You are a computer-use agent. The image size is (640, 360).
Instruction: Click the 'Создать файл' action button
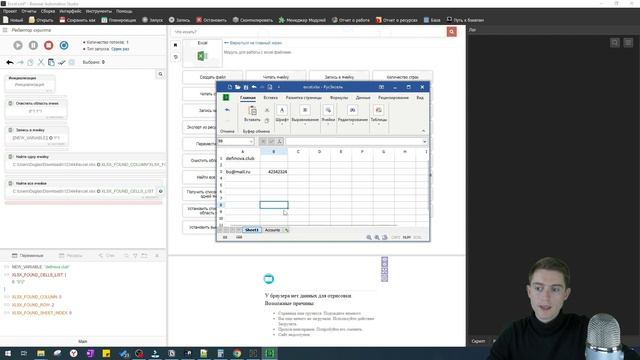[213, 77]
